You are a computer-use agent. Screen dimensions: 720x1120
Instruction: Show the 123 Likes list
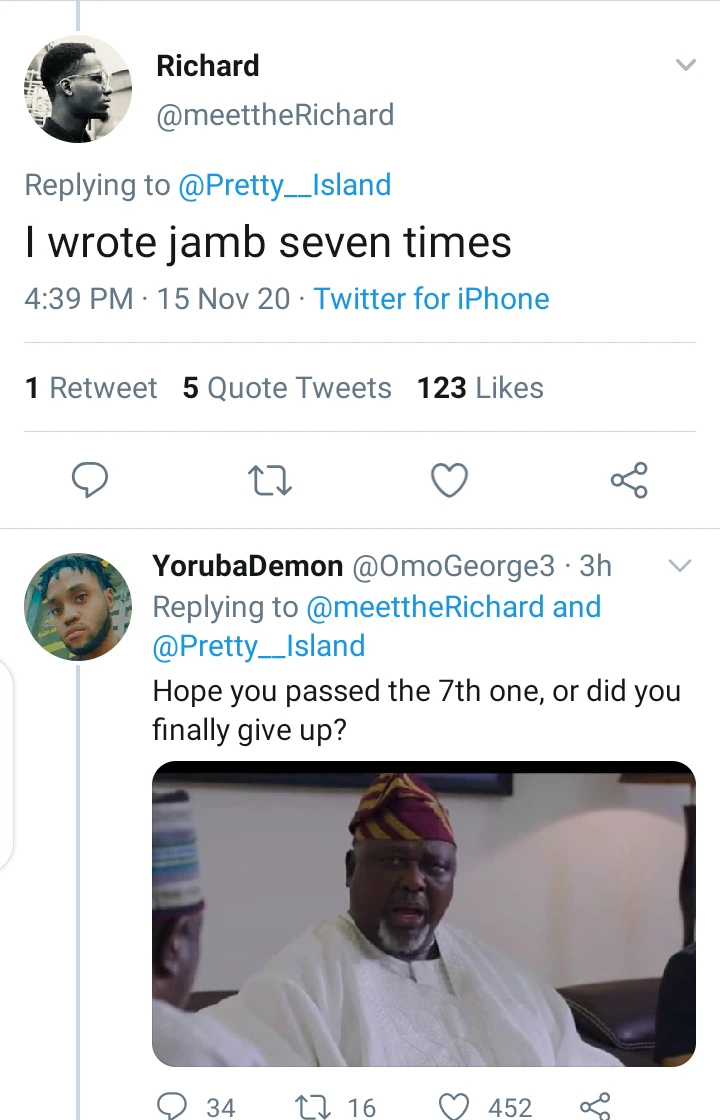(480, 388)
